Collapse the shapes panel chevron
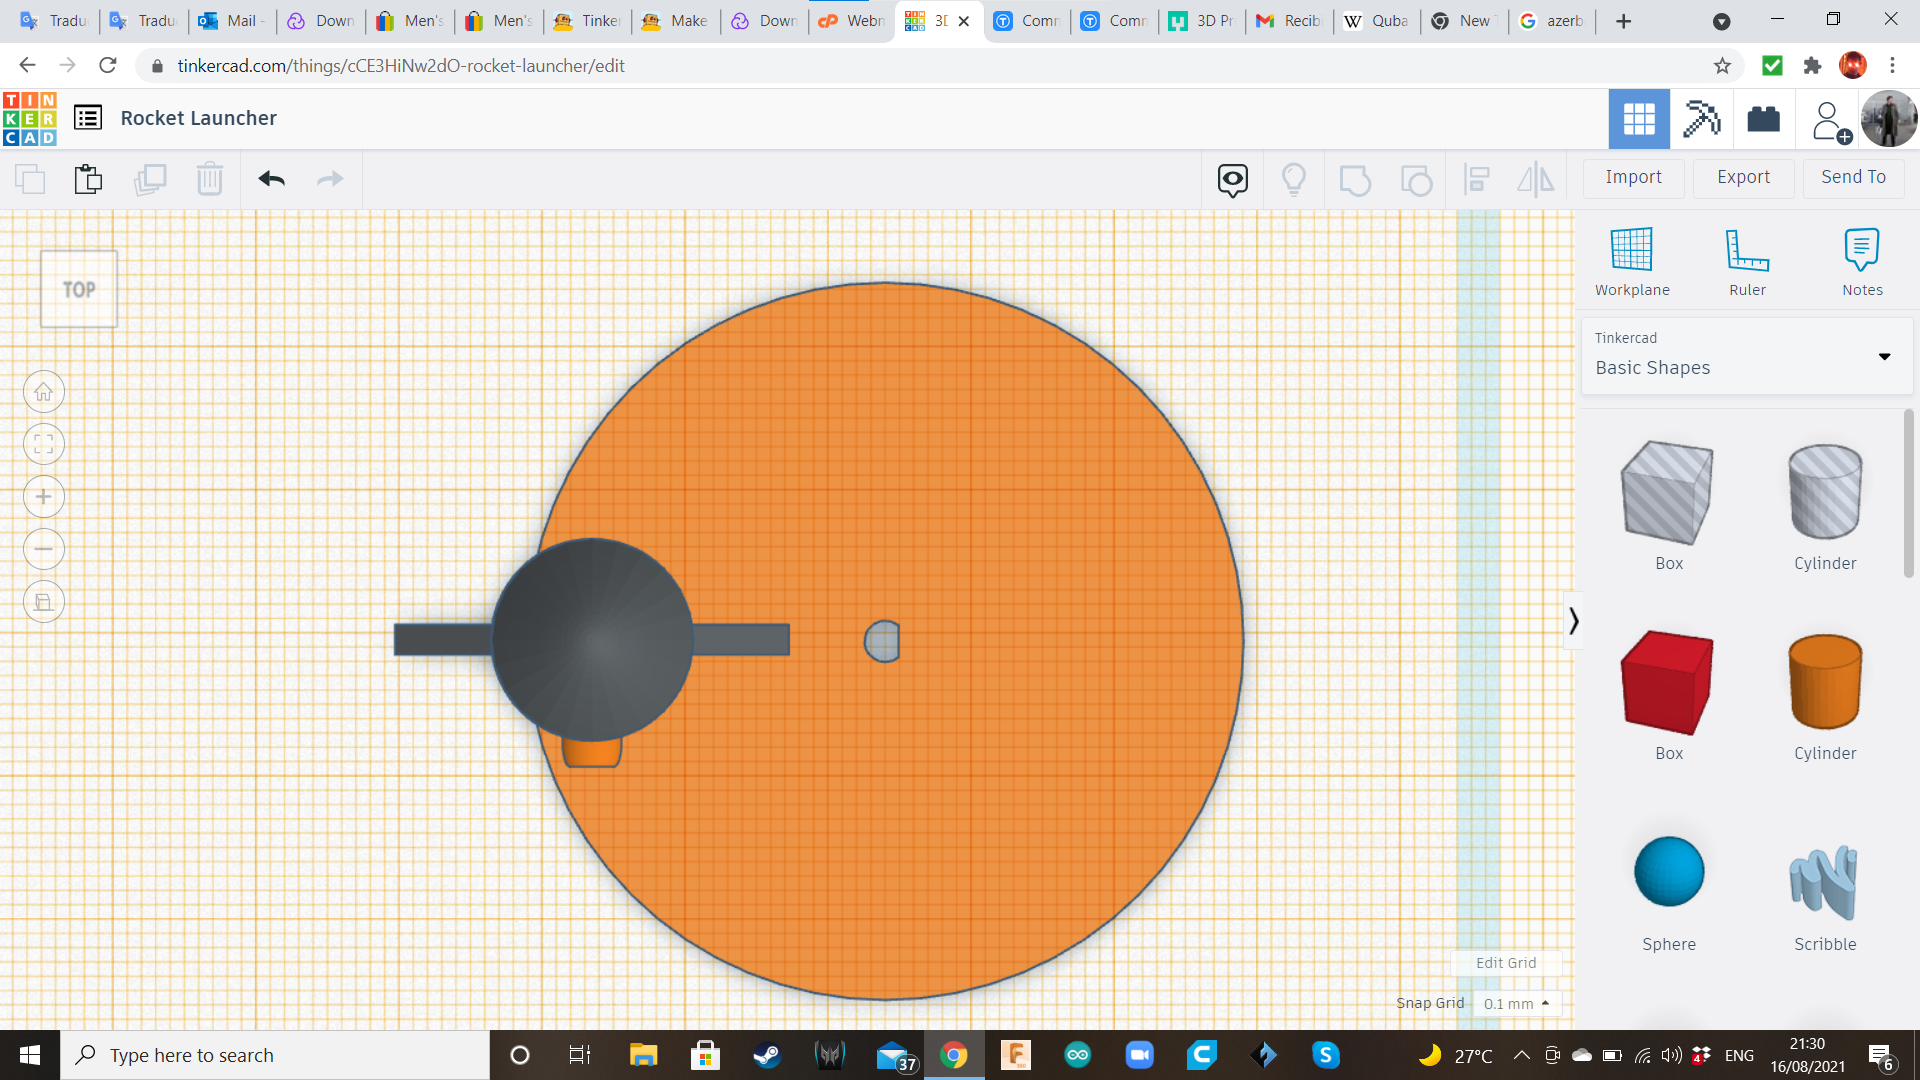Screen dimensions: 1920x1080 [1573, 621]
